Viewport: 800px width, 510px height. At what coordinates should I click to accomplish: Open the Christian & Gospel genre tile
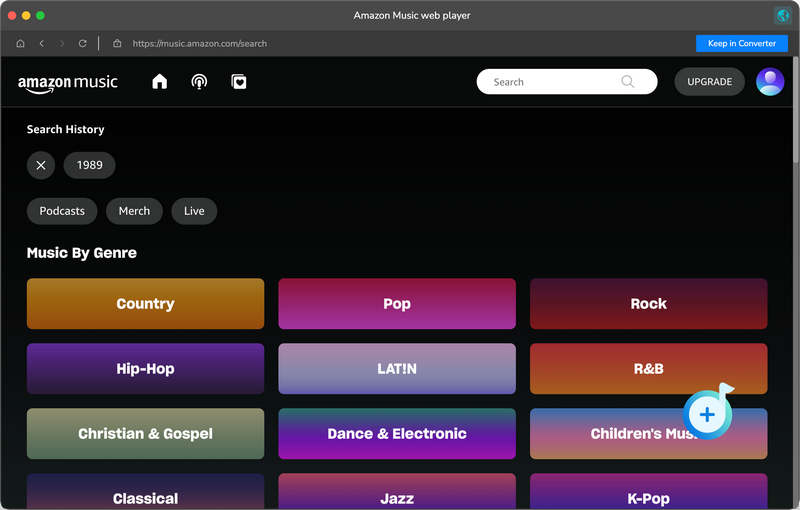[145, 434]
